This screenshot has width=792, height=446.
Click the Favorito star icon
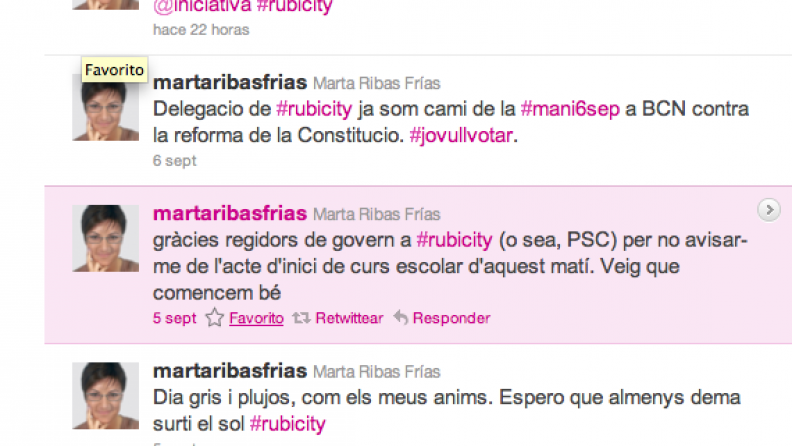[x=215, y=318]
